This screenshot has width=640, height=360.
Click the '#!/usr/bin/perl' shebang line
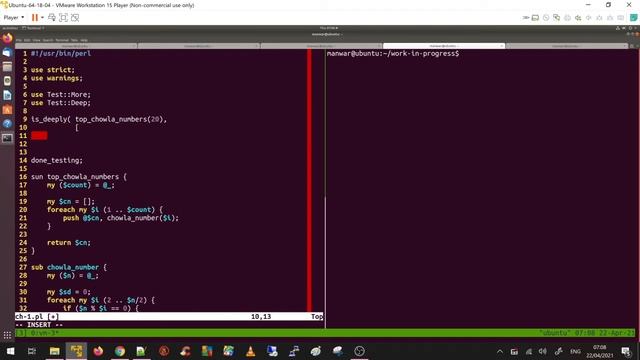(61, 53)
